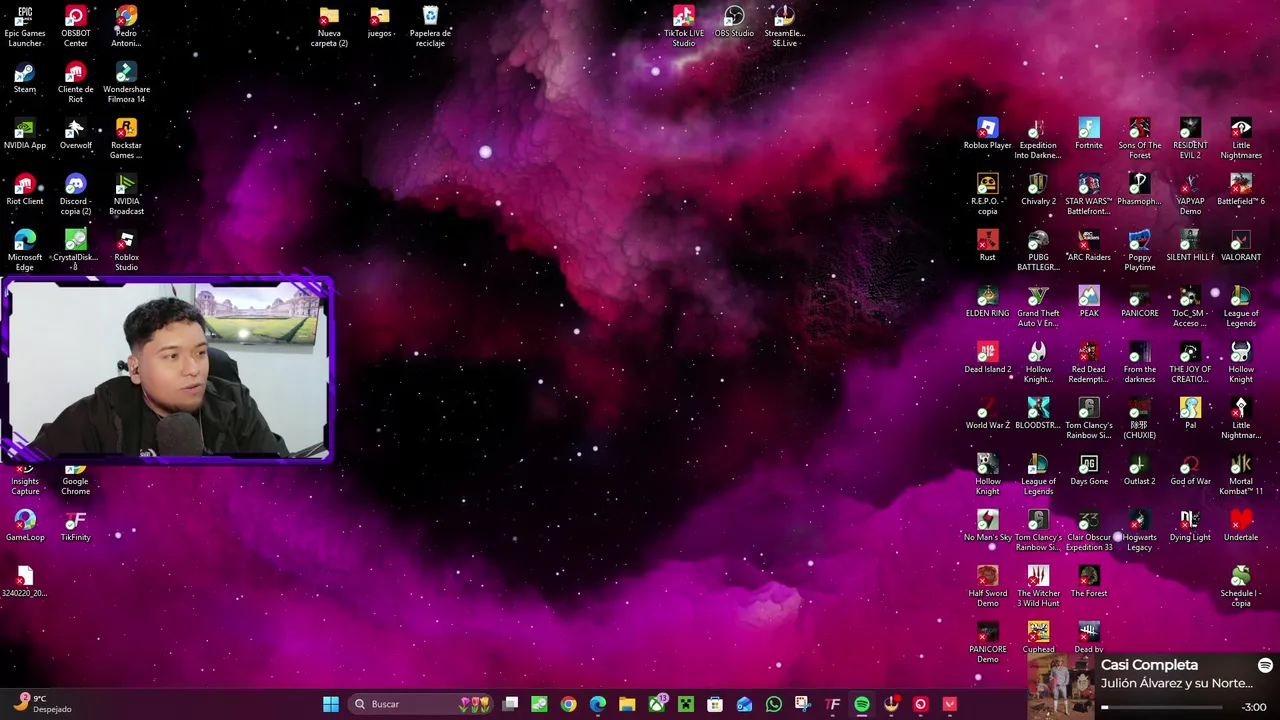Select Sons Of The Forest icon
The image size is (1280, 720).
[x=1140, y=138]
